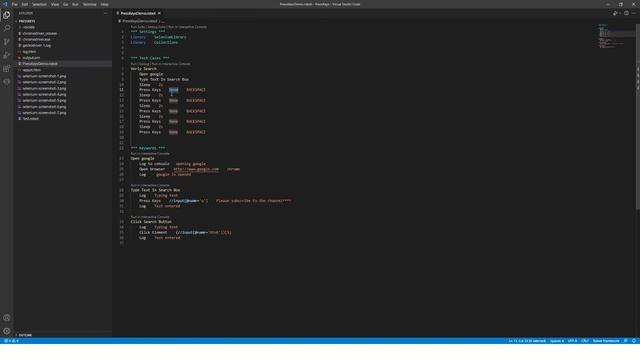
Task: Open the Terminal menu
Action: pos(89,4)
